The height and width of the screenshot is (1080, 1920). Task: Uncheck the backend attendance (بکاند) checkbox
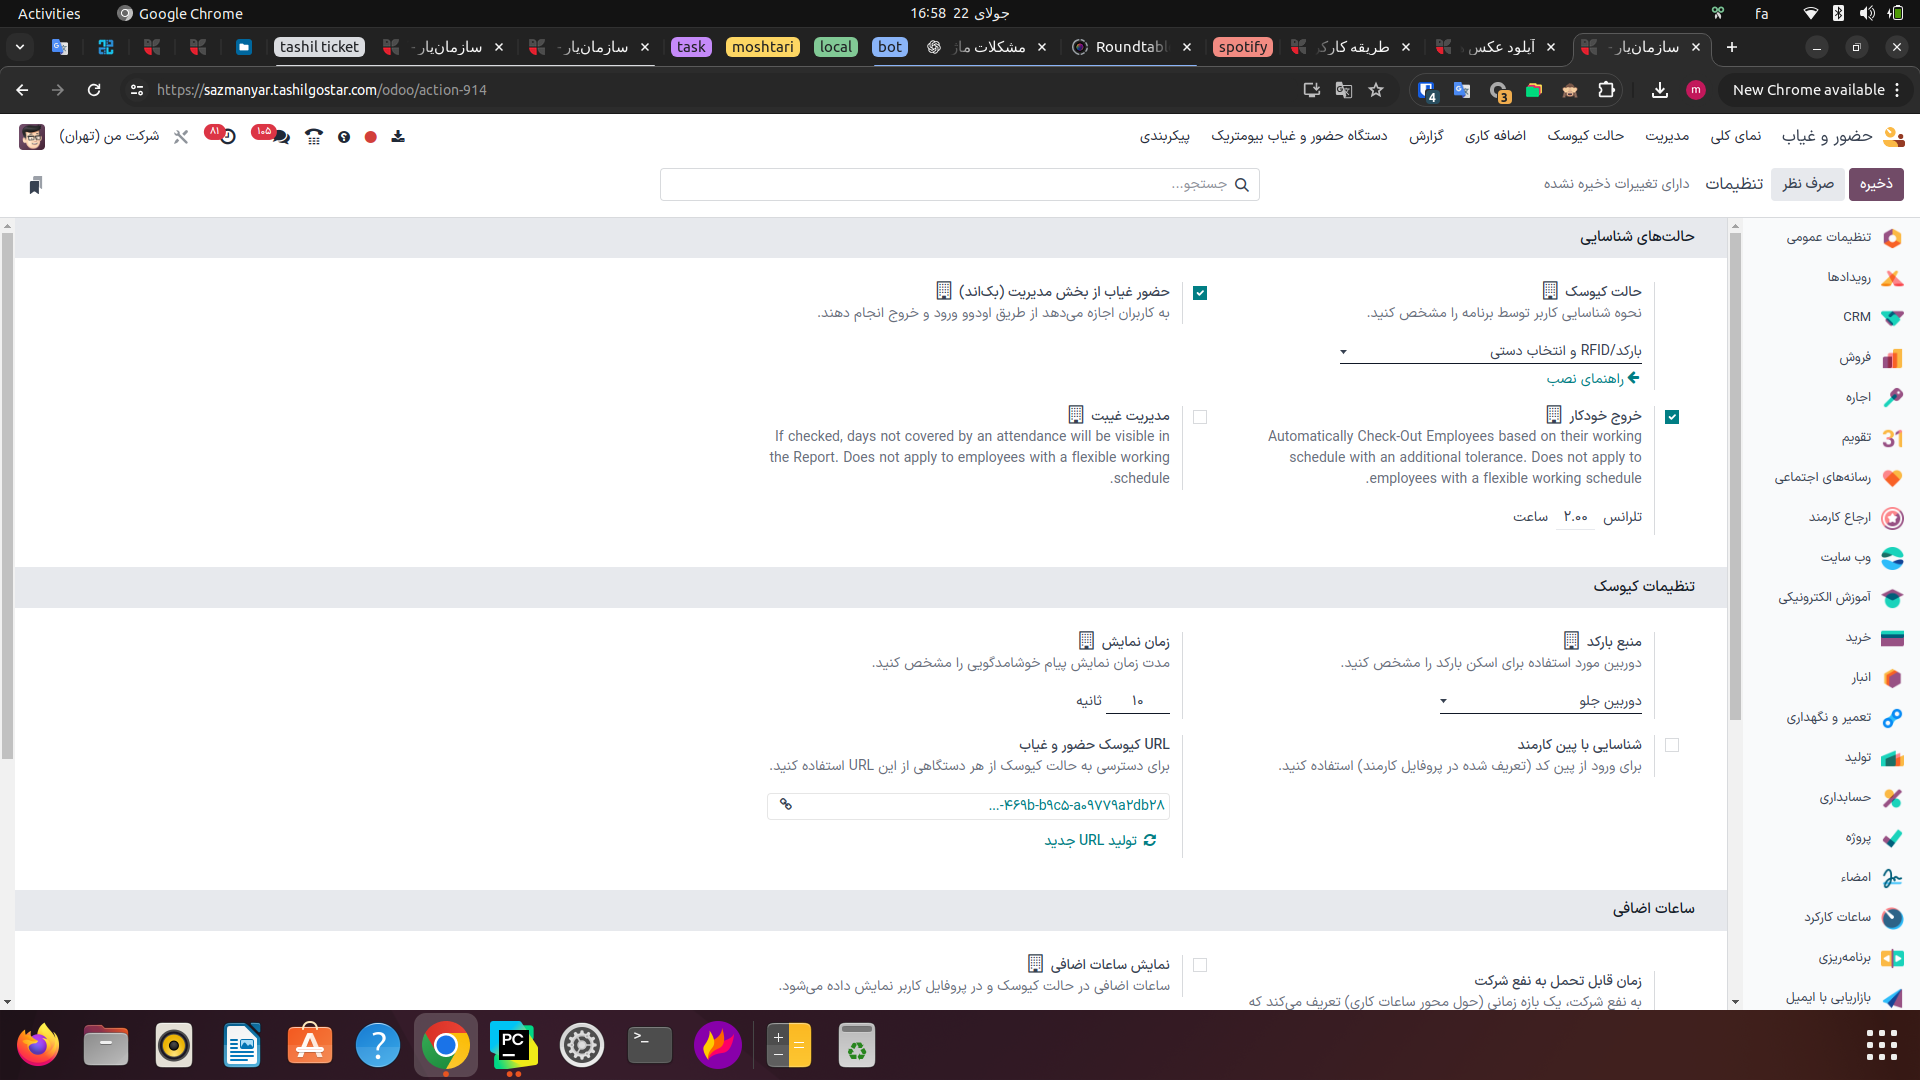1200,293
